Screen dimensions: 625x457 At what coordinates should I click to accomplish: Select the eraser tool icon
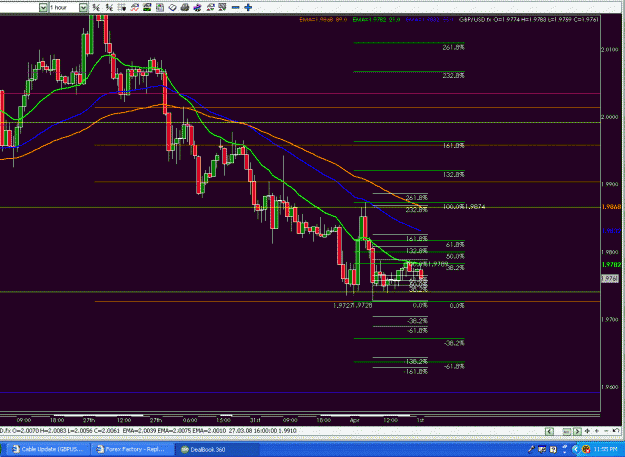pyautogui.click(x=173, y=8)
